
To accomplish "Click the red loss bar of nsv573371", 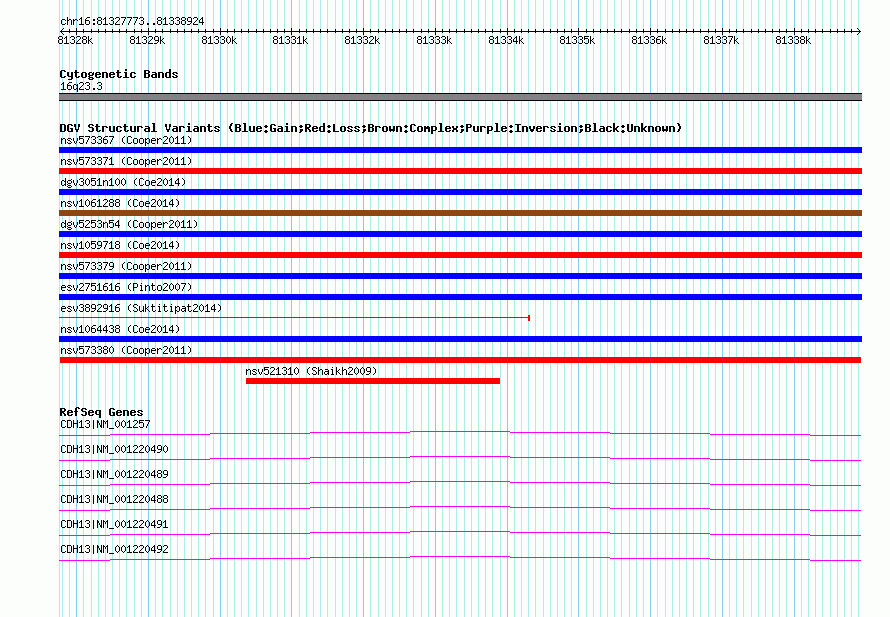I will [460, 171].
